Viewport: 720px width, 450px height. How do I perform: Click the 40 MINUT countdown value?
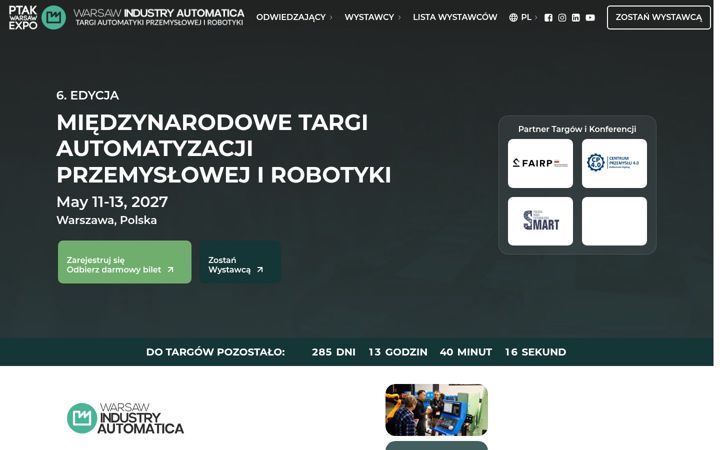pyautogui.click(x=466, y=352)
